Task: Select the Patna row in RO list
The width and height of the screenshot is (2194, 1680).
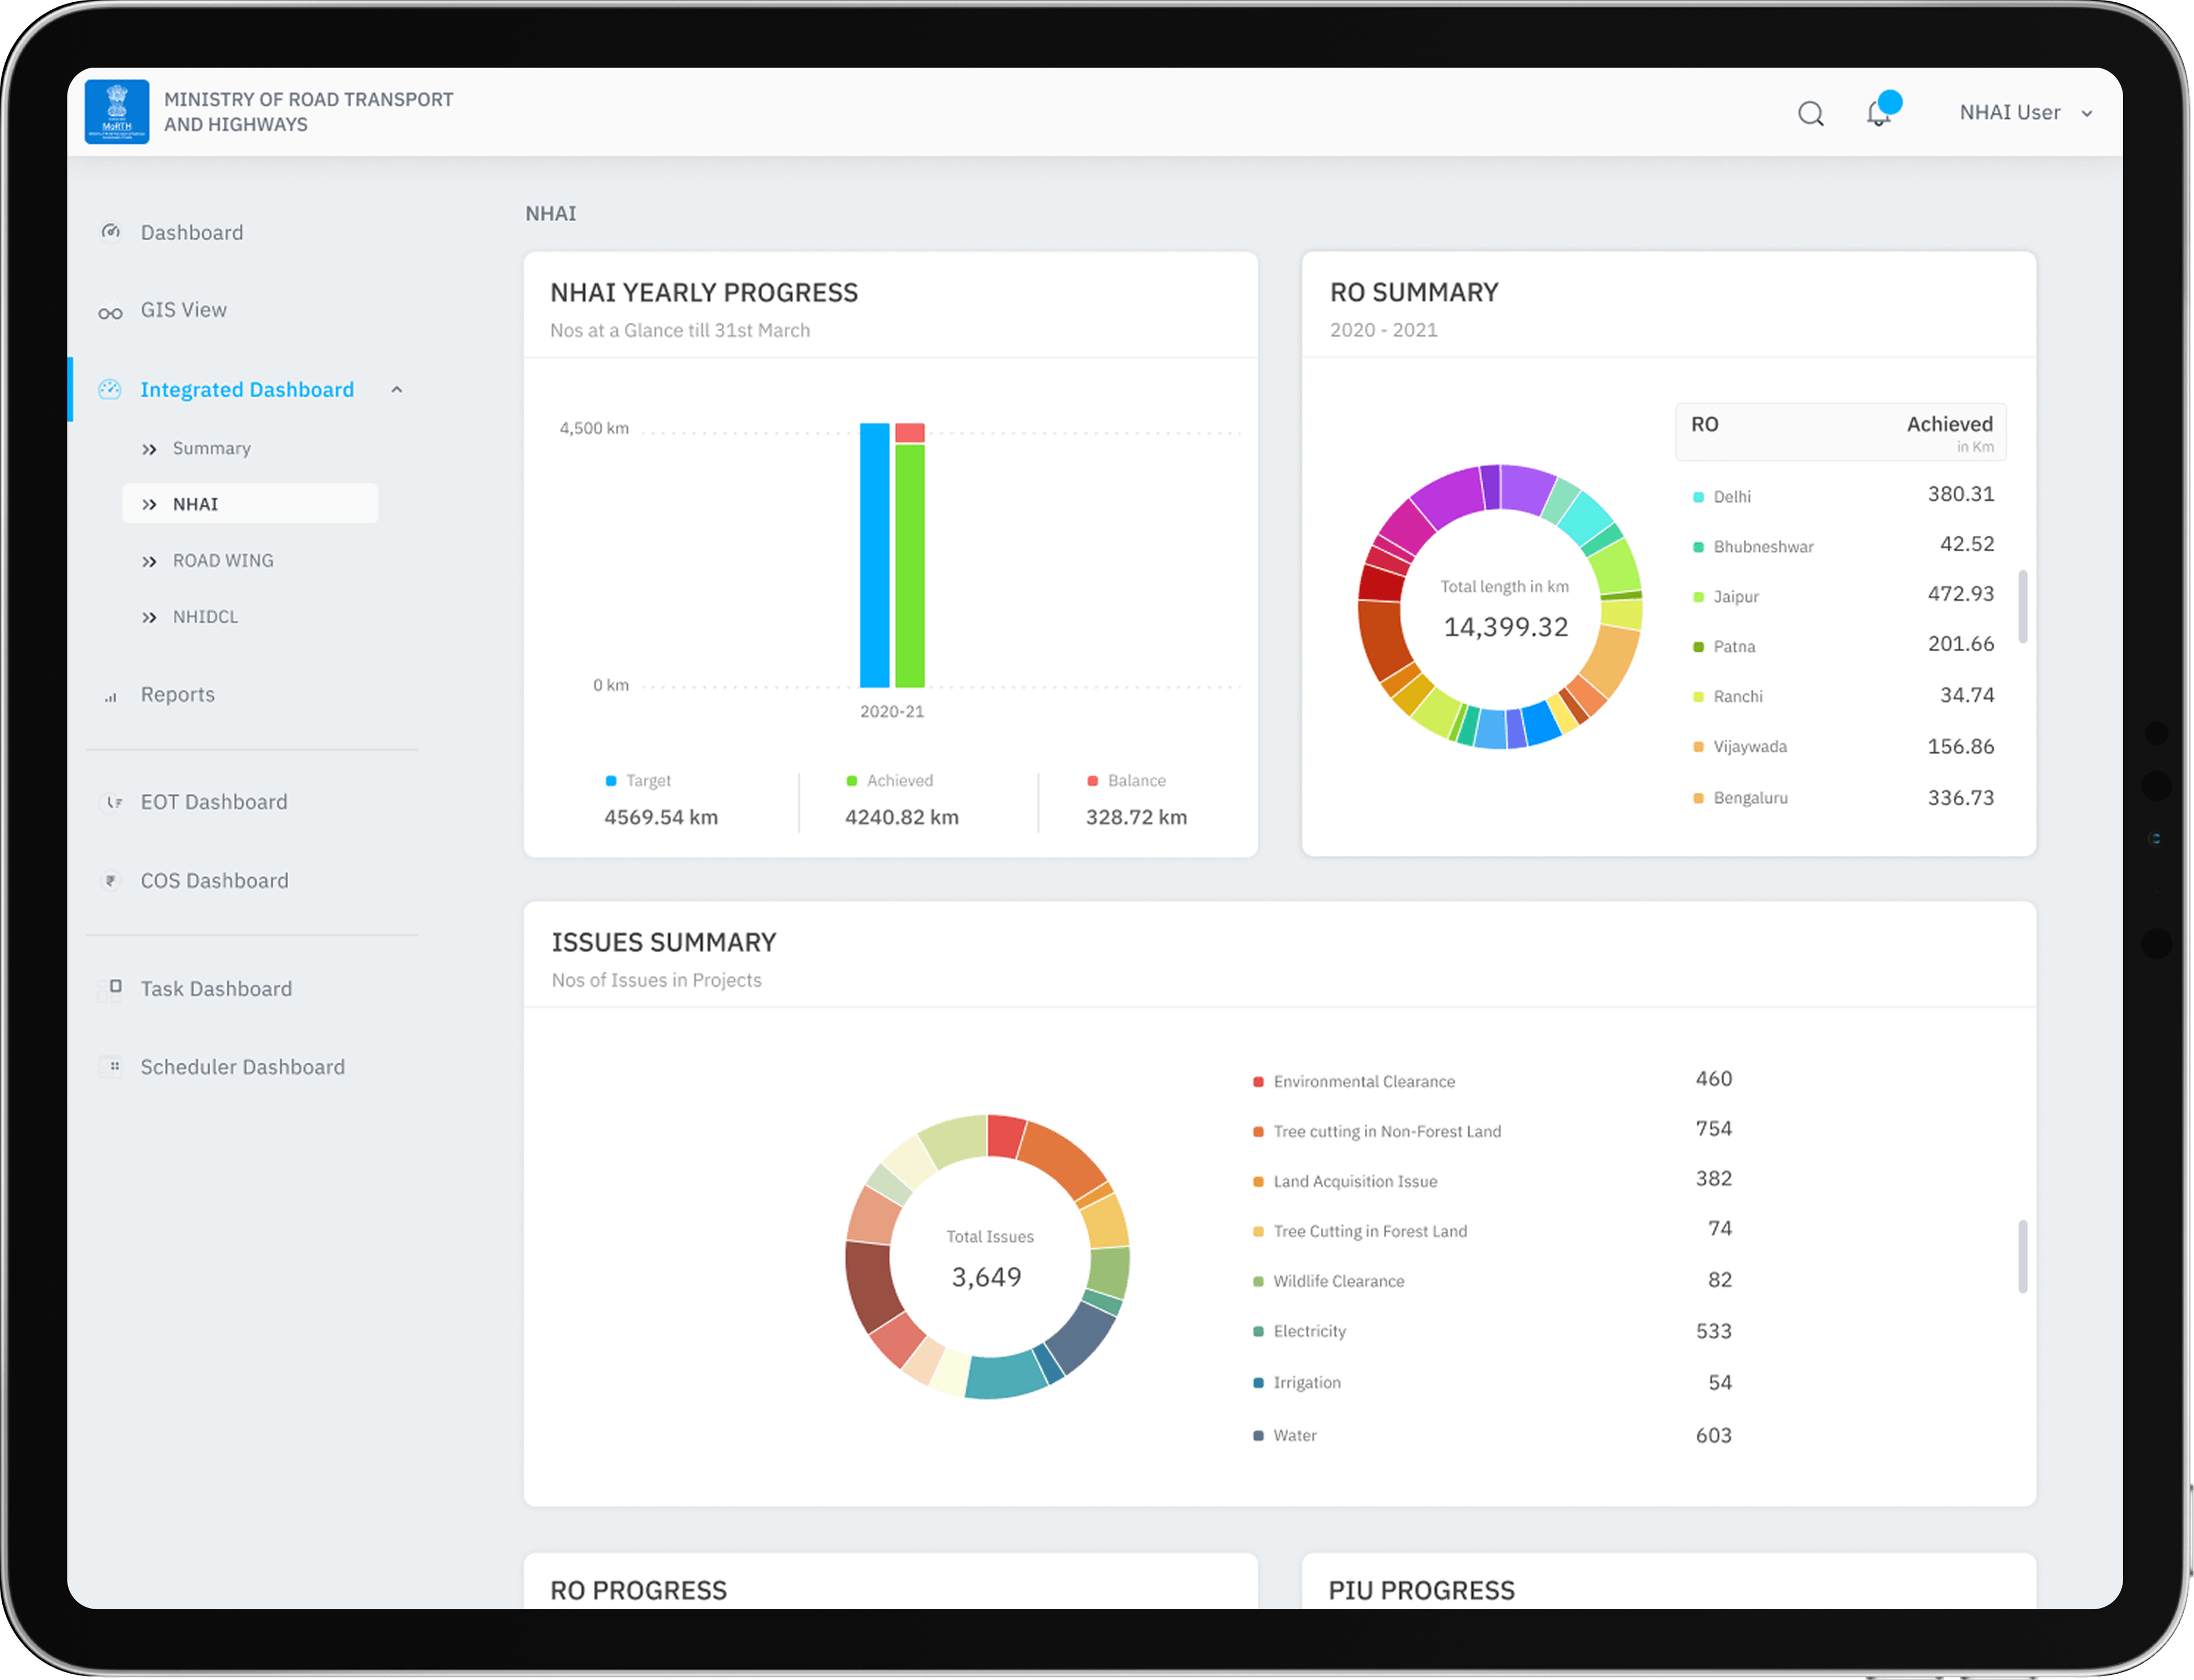Action: click(1843, 645)
